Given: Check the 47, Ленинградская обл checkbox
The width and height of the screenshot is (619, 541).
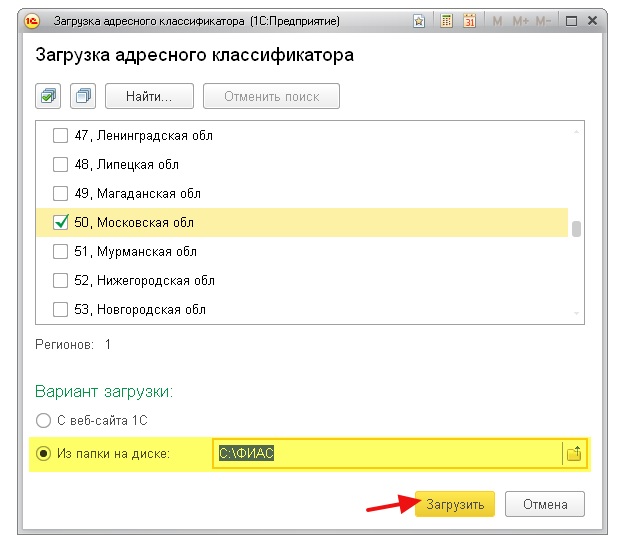Looking at the screenshot, I should (60, 135).
